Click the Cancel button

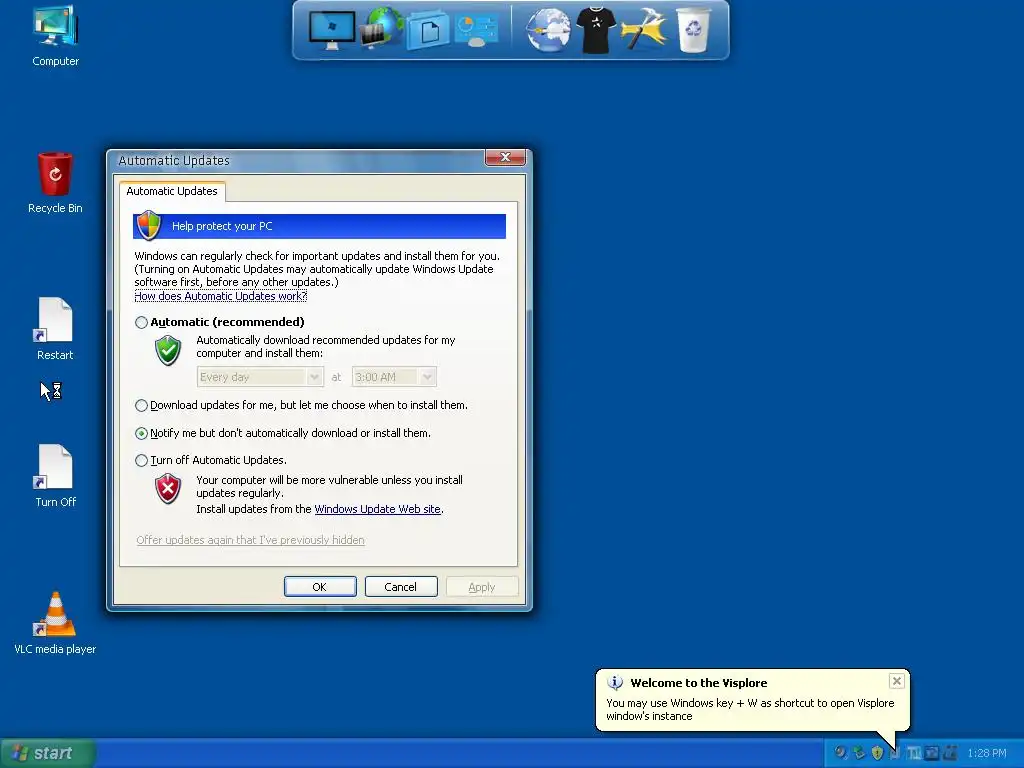(x=401, y=586)
